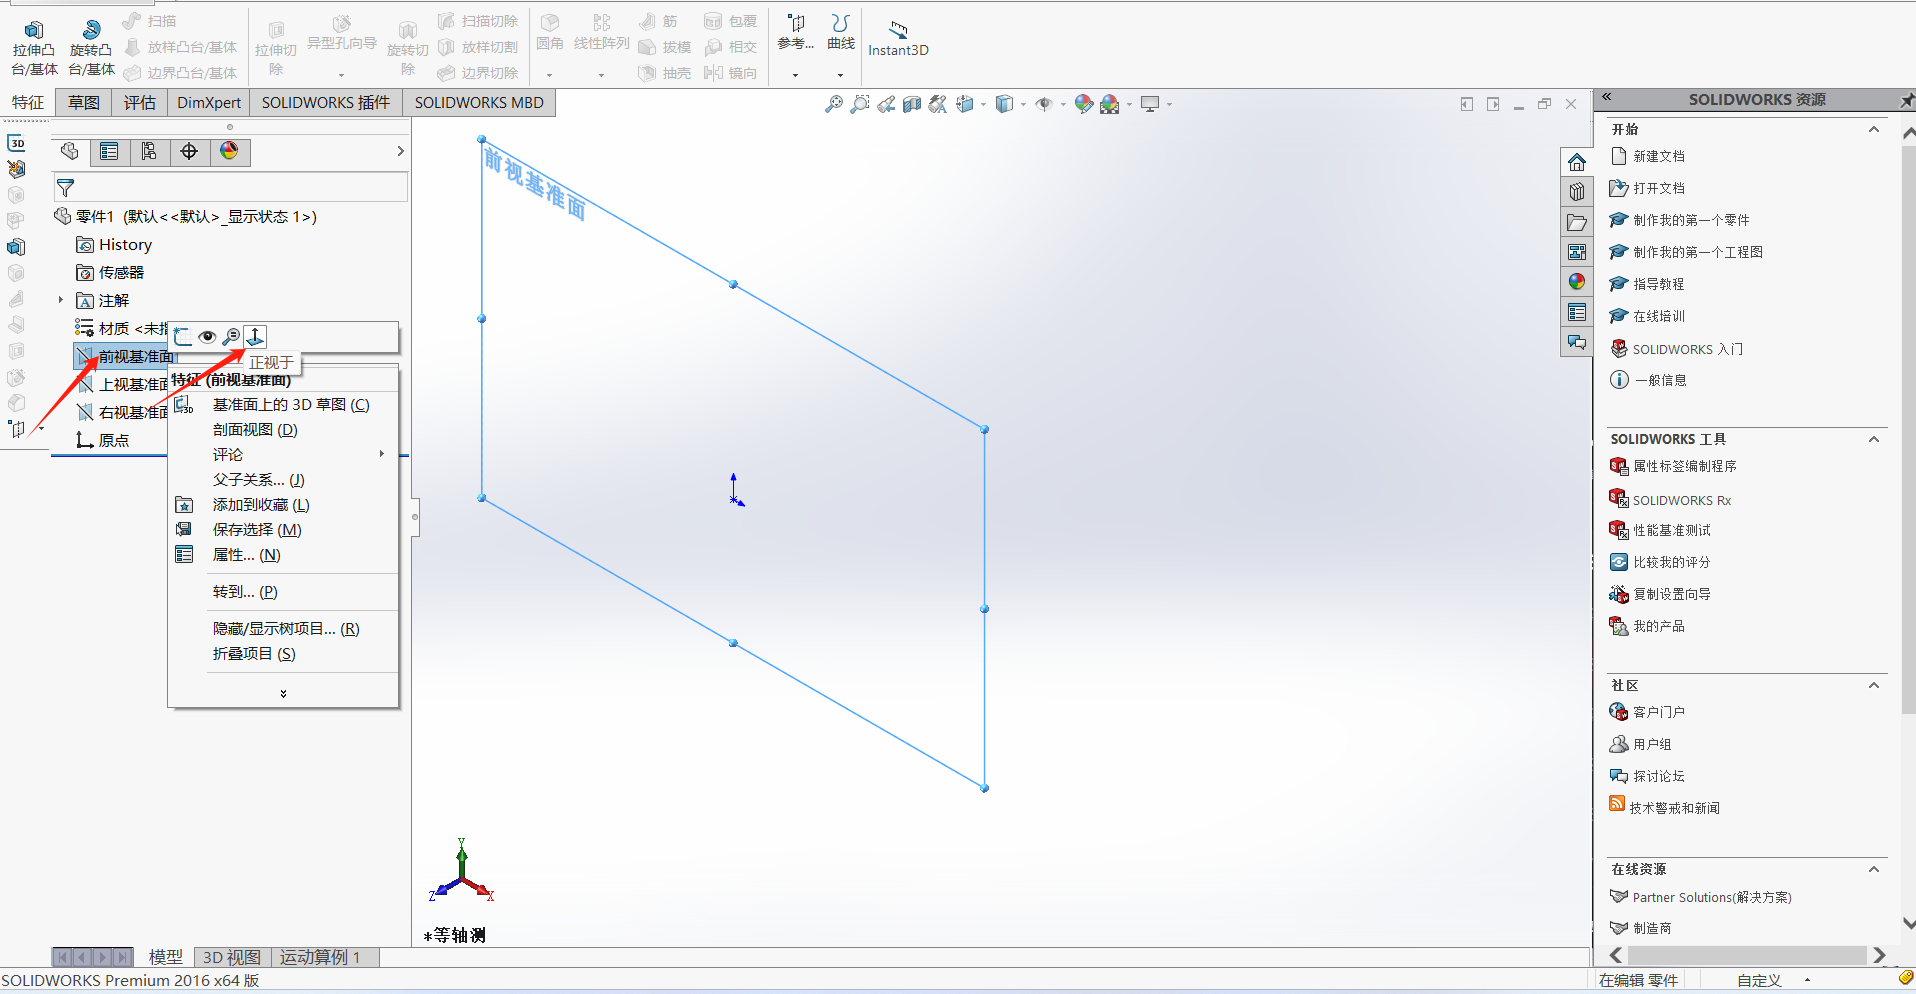Image resolution: width=1916 pixels, height=994 pixels.
Task: Switch to the 草图 tab
Action: [84, 102]
